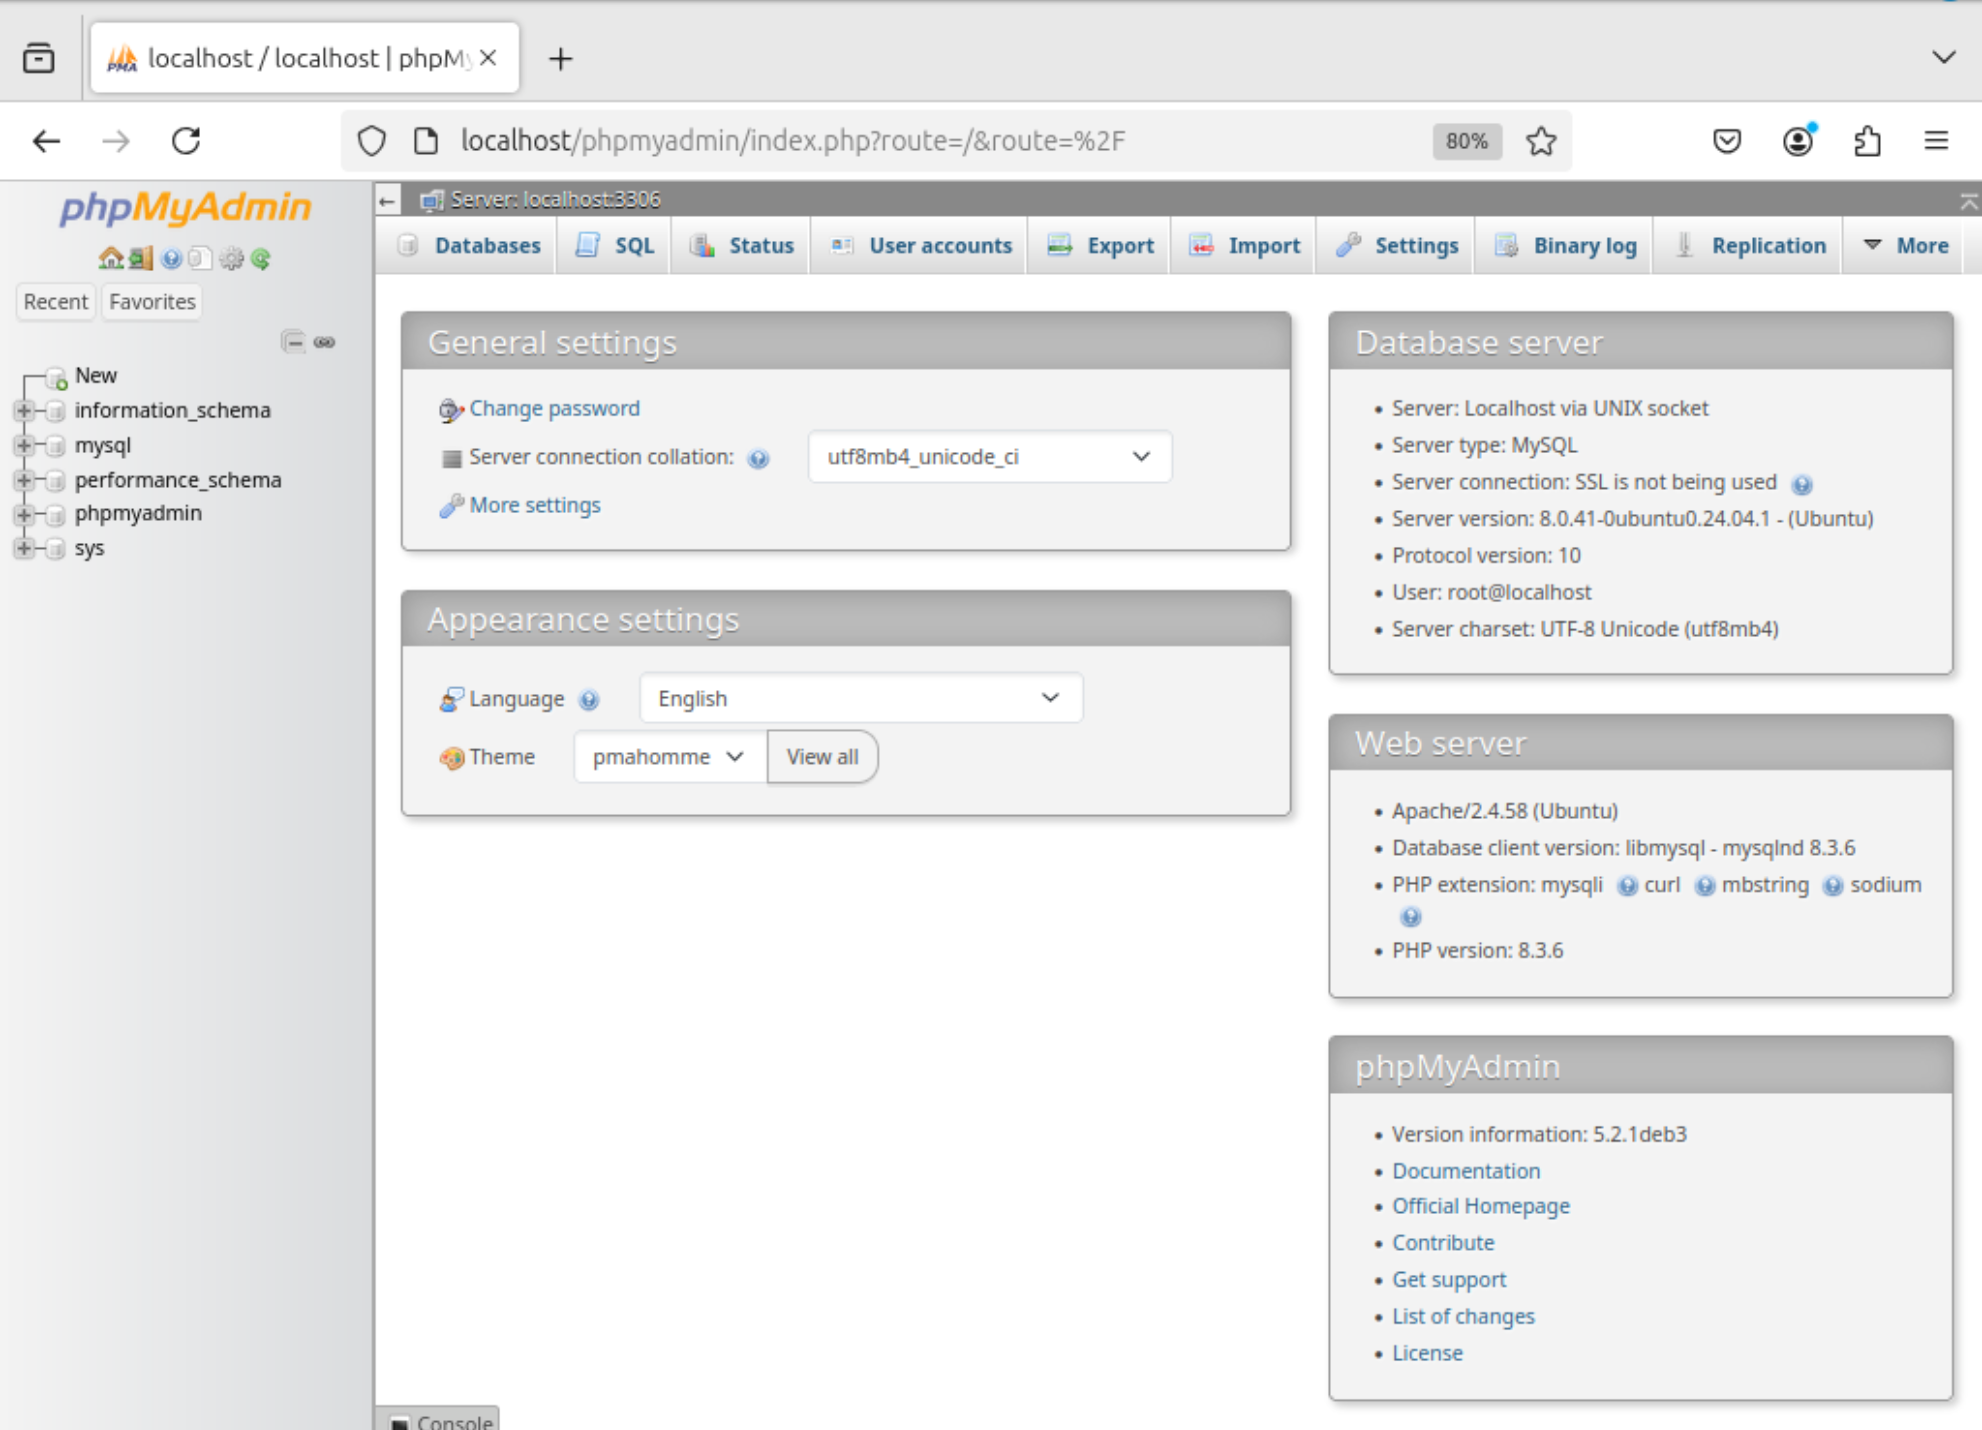The height and width of the screenshot is (1430, 1982).
Task: Click the View all themes button
Action: (822, 757)
